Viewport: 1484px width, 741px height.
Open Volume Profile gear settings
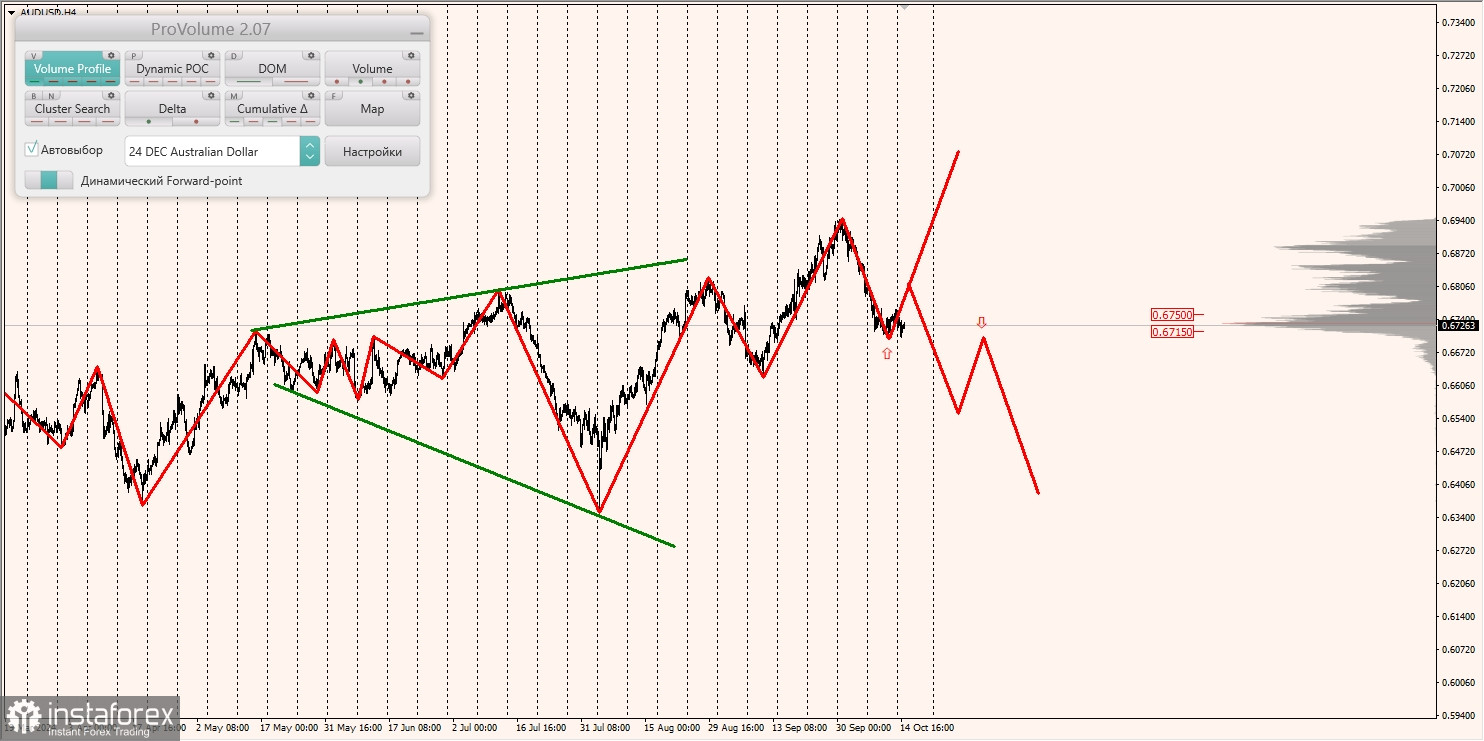(111, 56)
